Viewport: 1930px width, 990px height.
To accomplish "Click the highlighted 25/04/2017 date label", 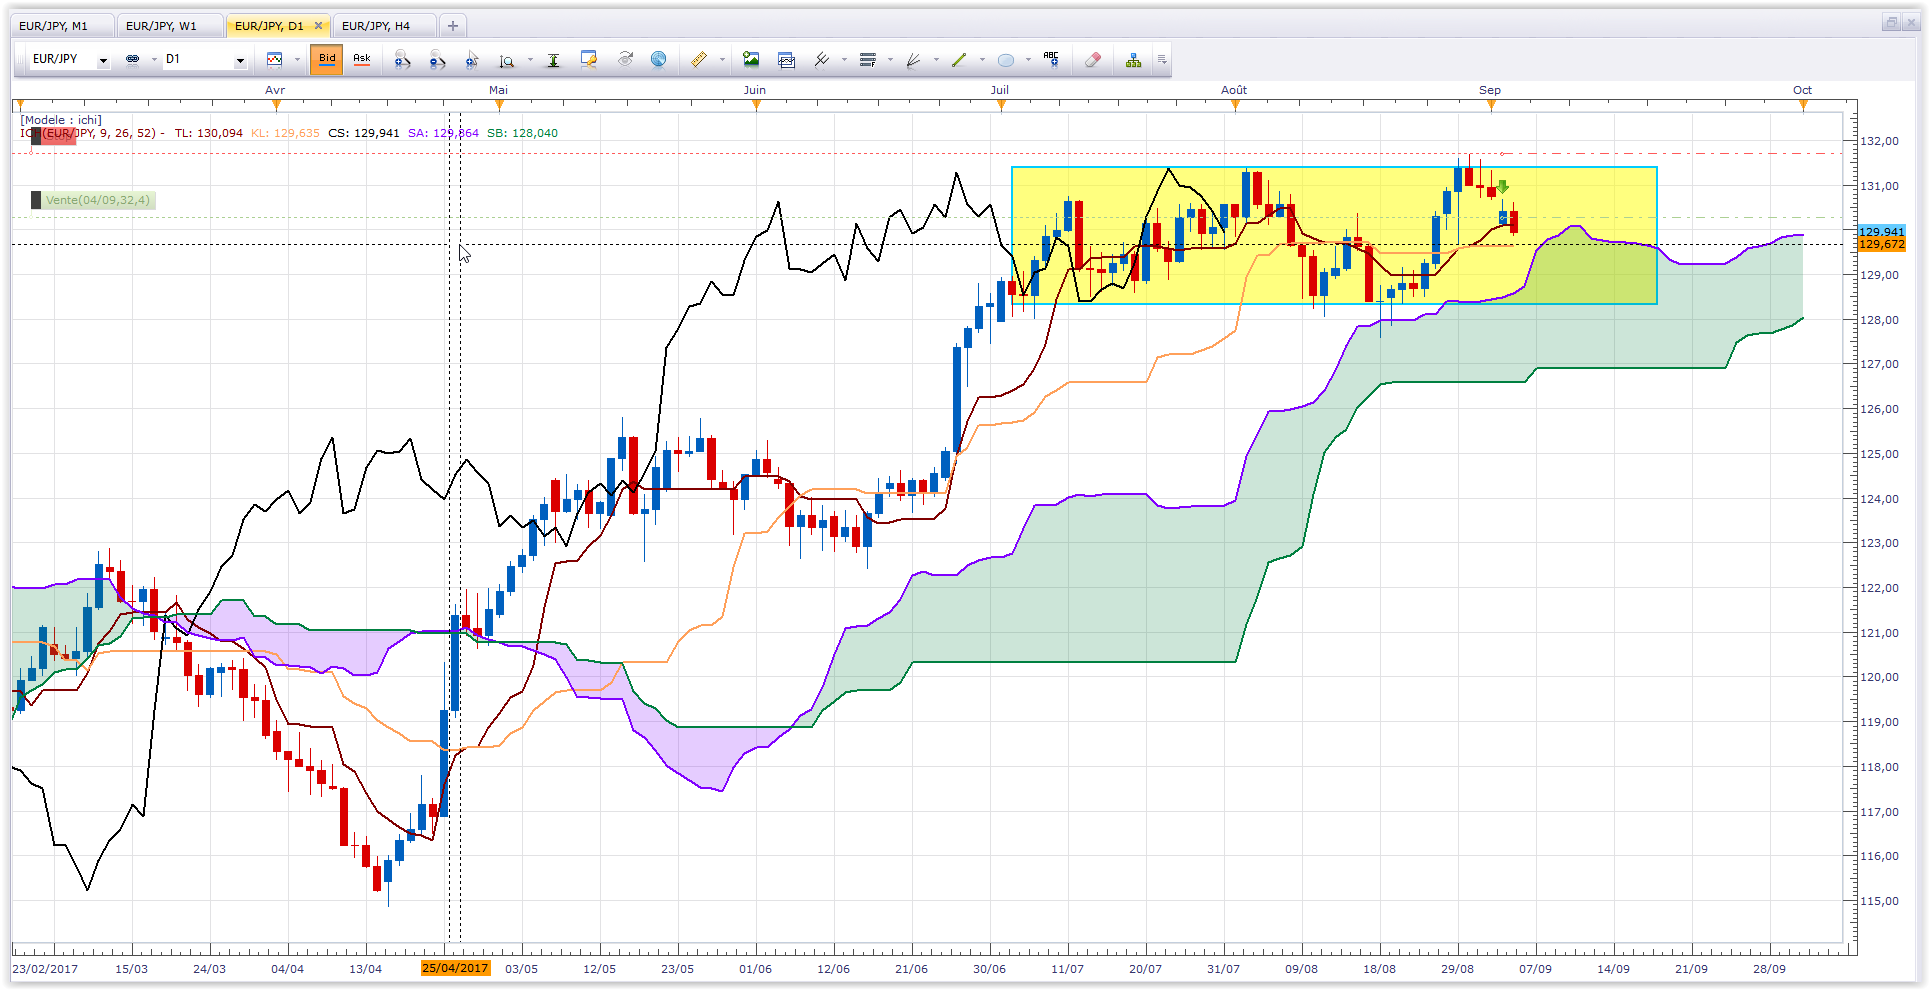I will point(455,968).
